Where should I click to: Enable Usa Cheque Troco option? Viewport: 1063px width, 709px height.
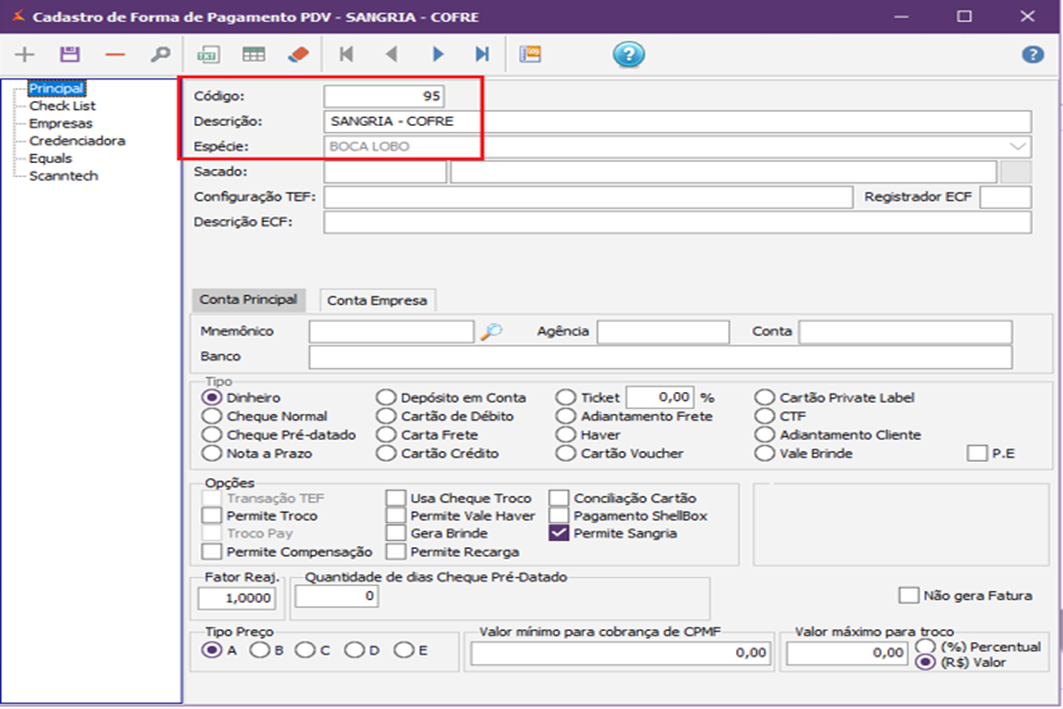pos(396,498)
